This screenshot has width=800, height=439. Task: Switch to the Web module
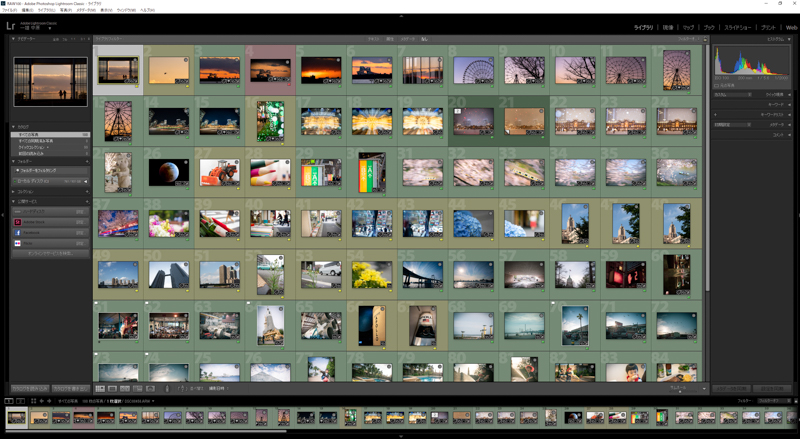791,28
